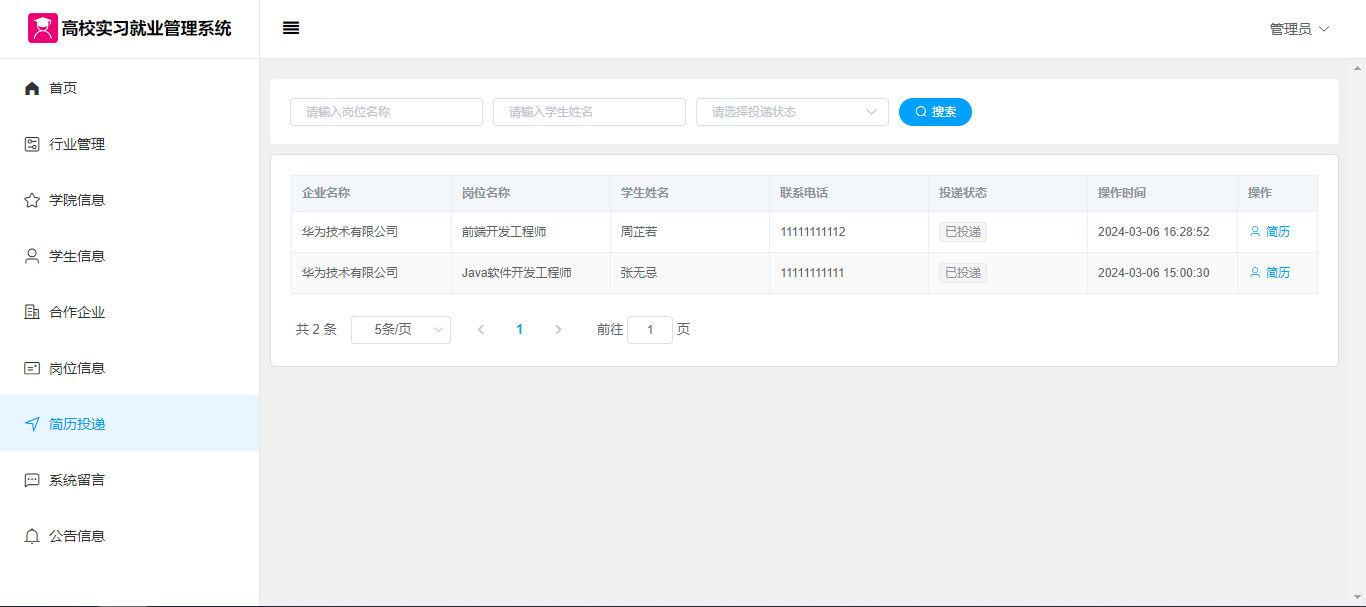1366x607 pixels.
Task: Click the person icon for 学生信息
Action: coord(32,256)
